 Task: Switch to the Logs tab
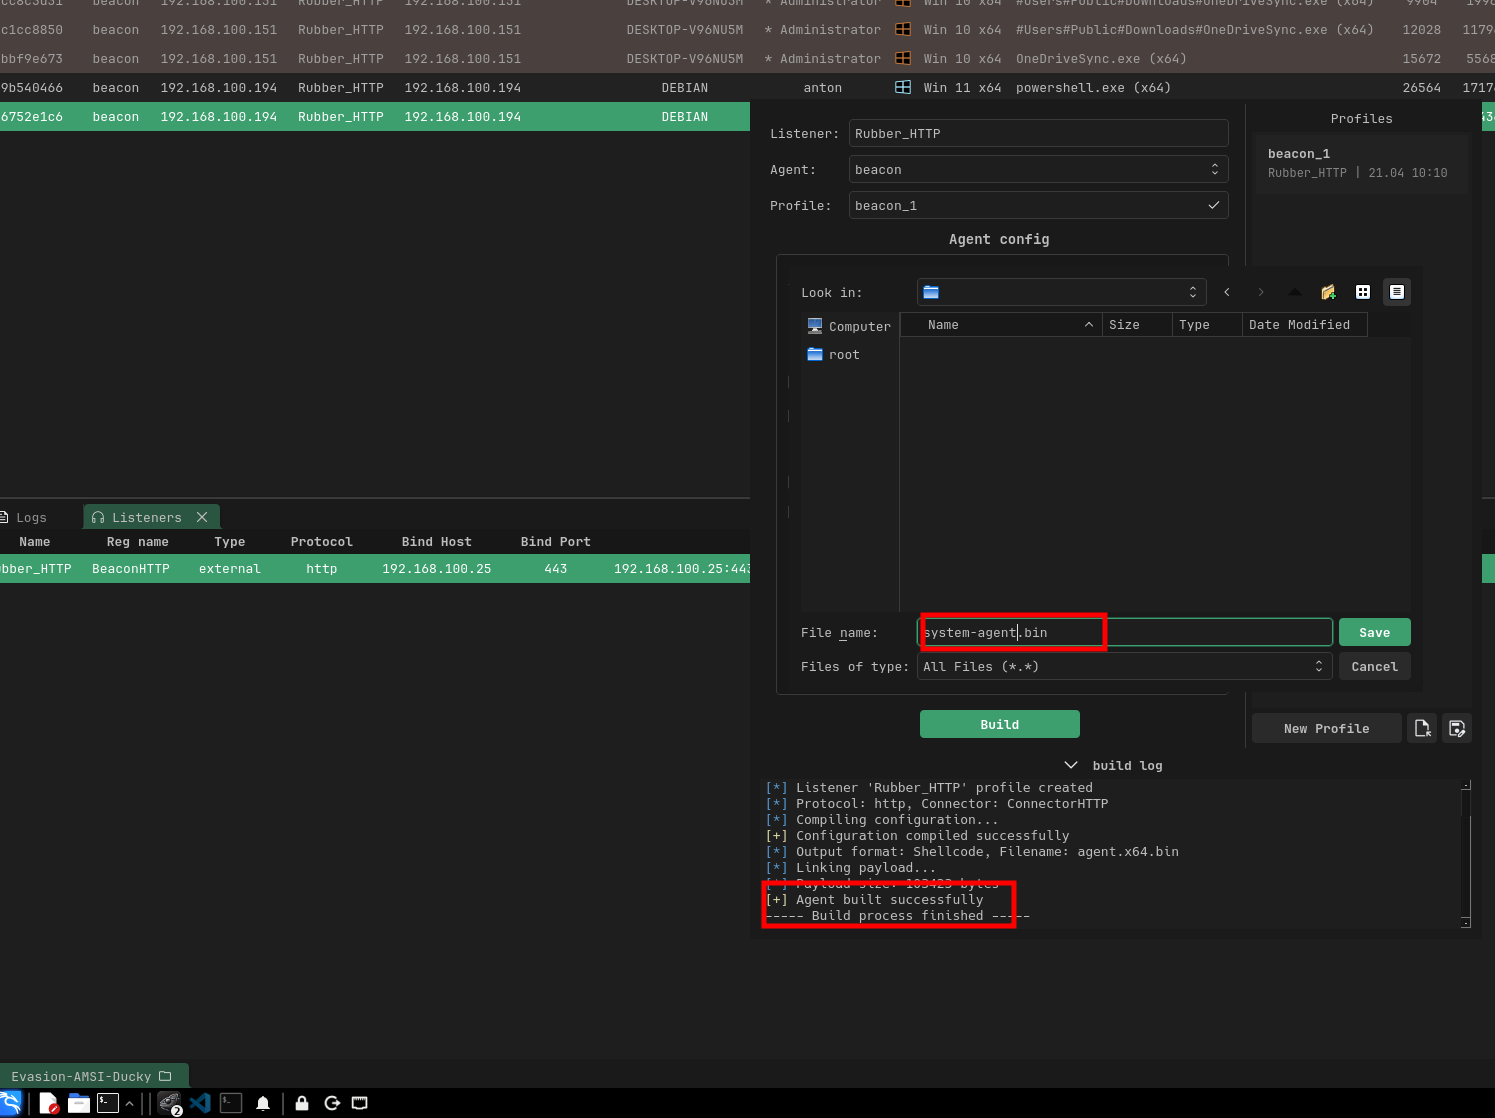click(x=30, y=518)
